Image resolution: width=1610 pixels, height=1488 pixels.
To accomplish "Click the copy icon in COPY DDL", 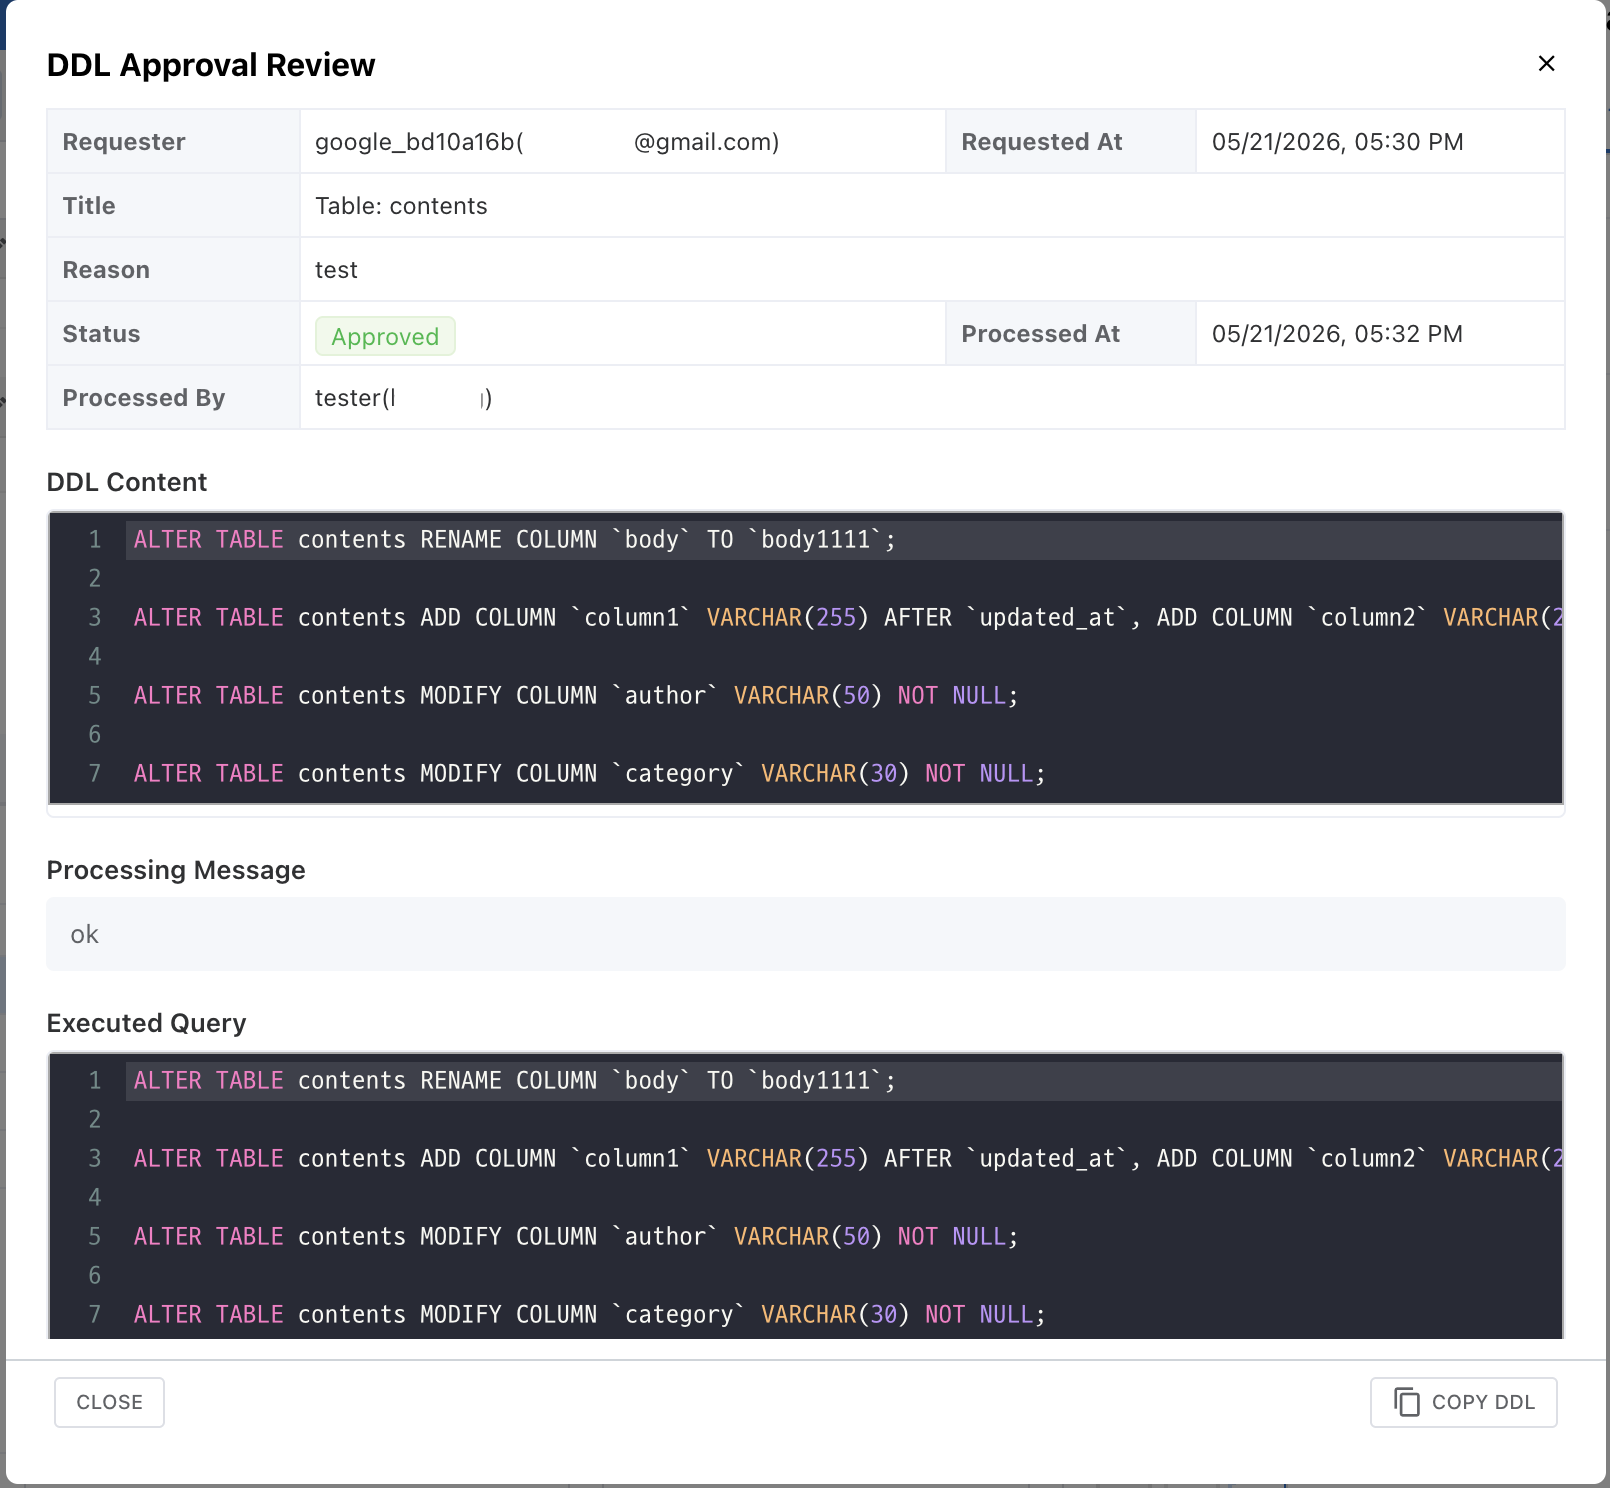I will 1407,1402.
